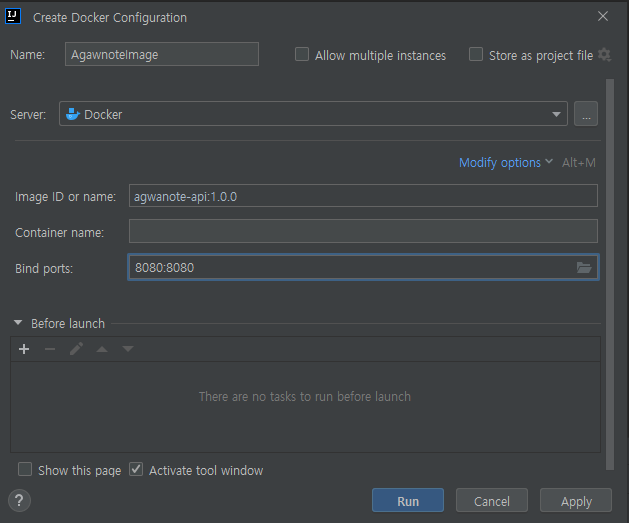Click the 'Image ID or name:' label
This screenshot has width=629, height=523.
click(x=65, y=197)
